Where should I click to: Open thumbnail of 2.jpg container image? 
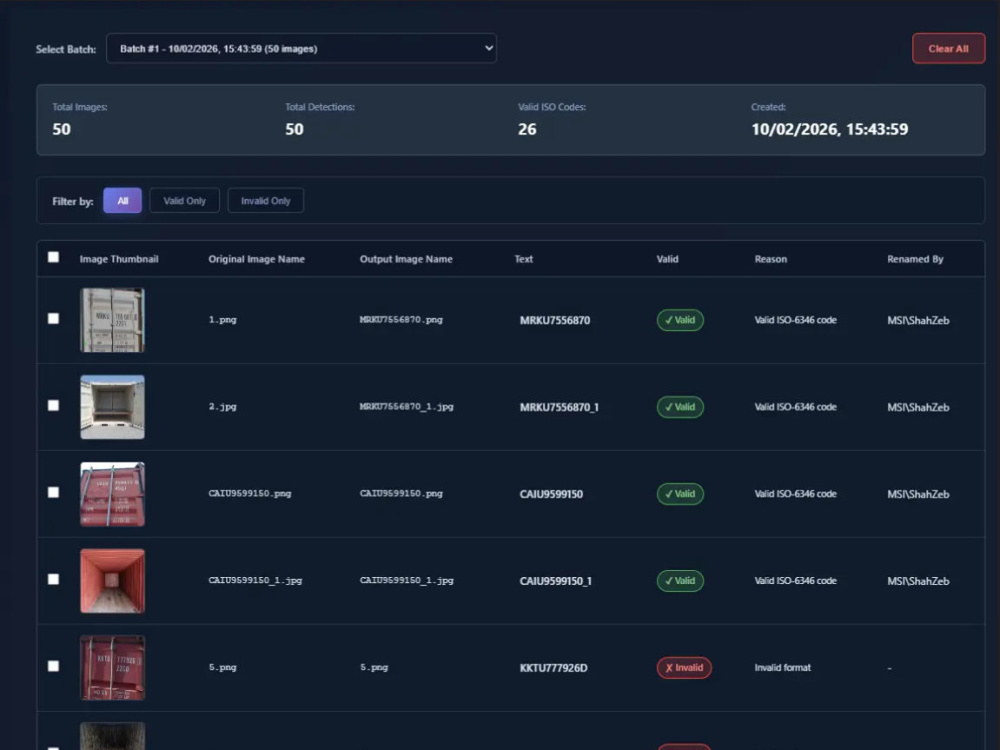(112, 407)
